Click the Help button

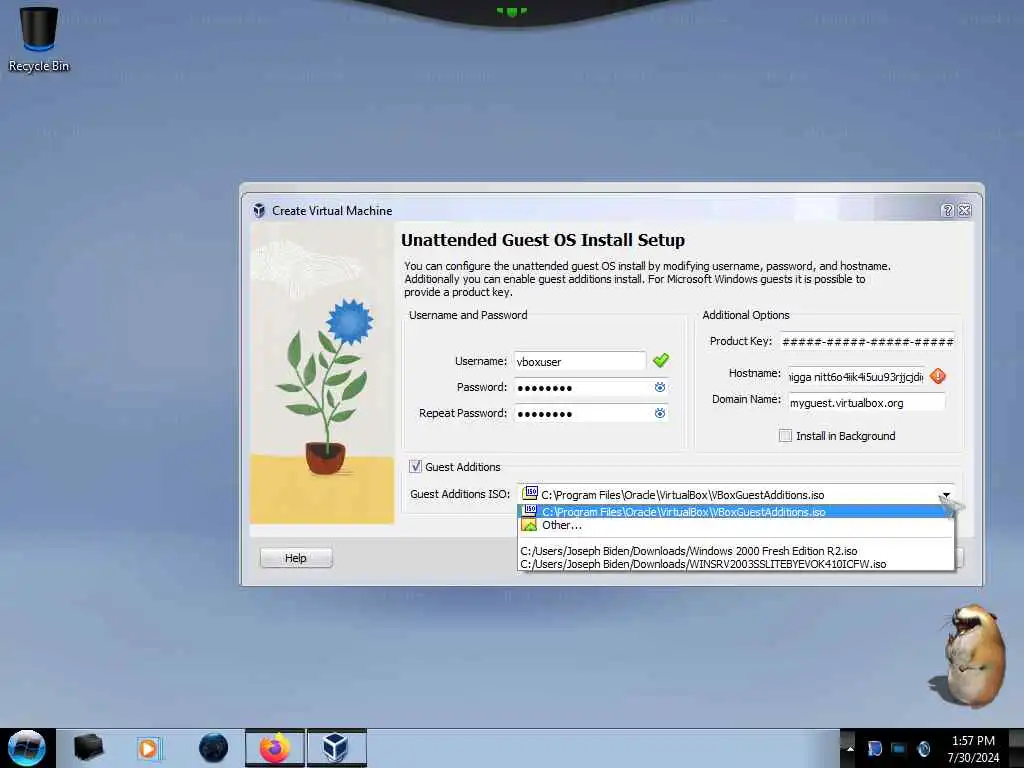(x=296, y=558)
